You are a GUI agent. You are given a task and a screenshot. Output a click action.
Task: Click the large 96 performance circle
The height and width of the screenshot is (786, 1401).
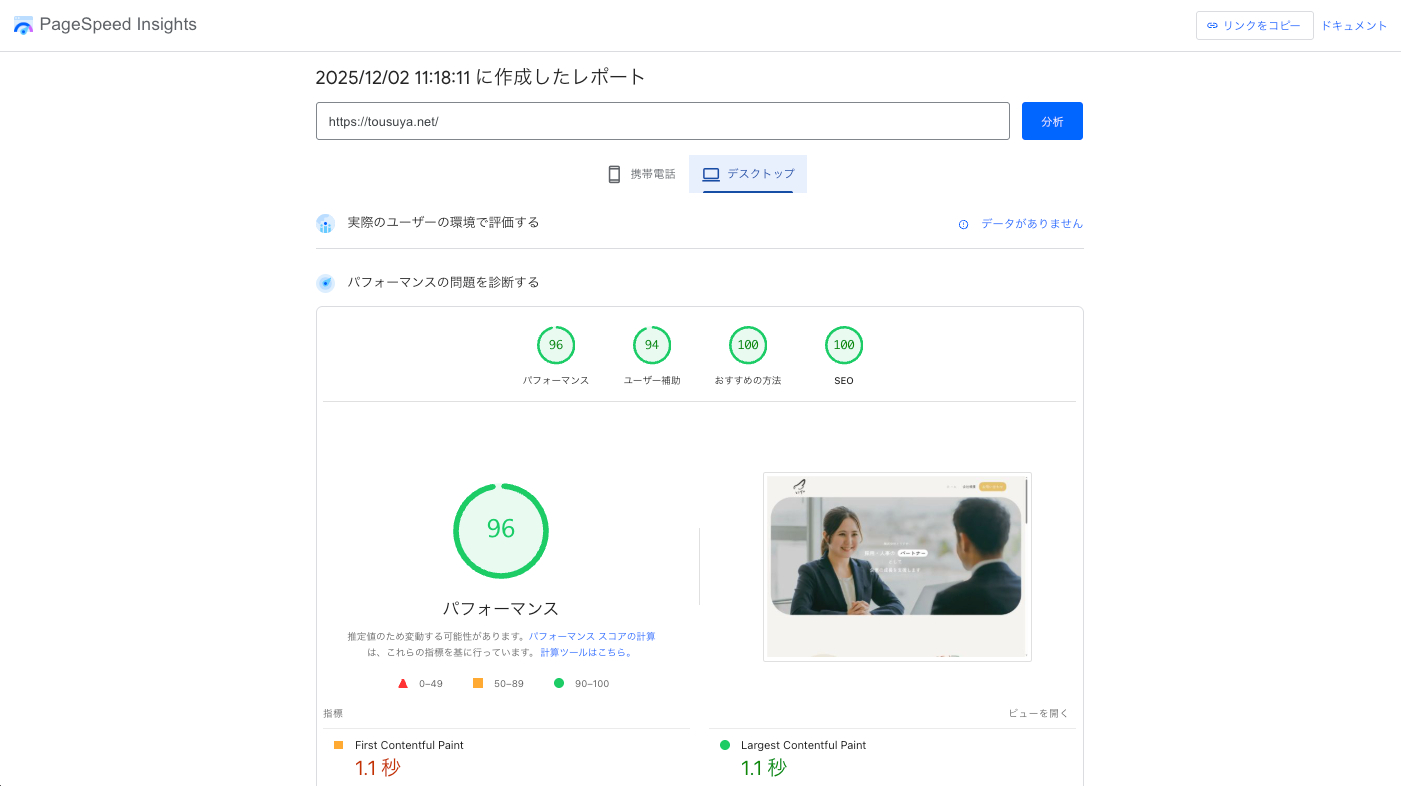click(x=501, y=530)
